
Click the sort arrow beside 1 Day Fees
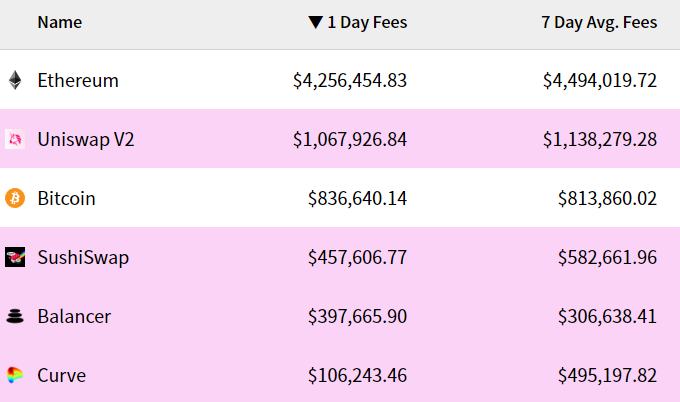[x=315, y=22]
